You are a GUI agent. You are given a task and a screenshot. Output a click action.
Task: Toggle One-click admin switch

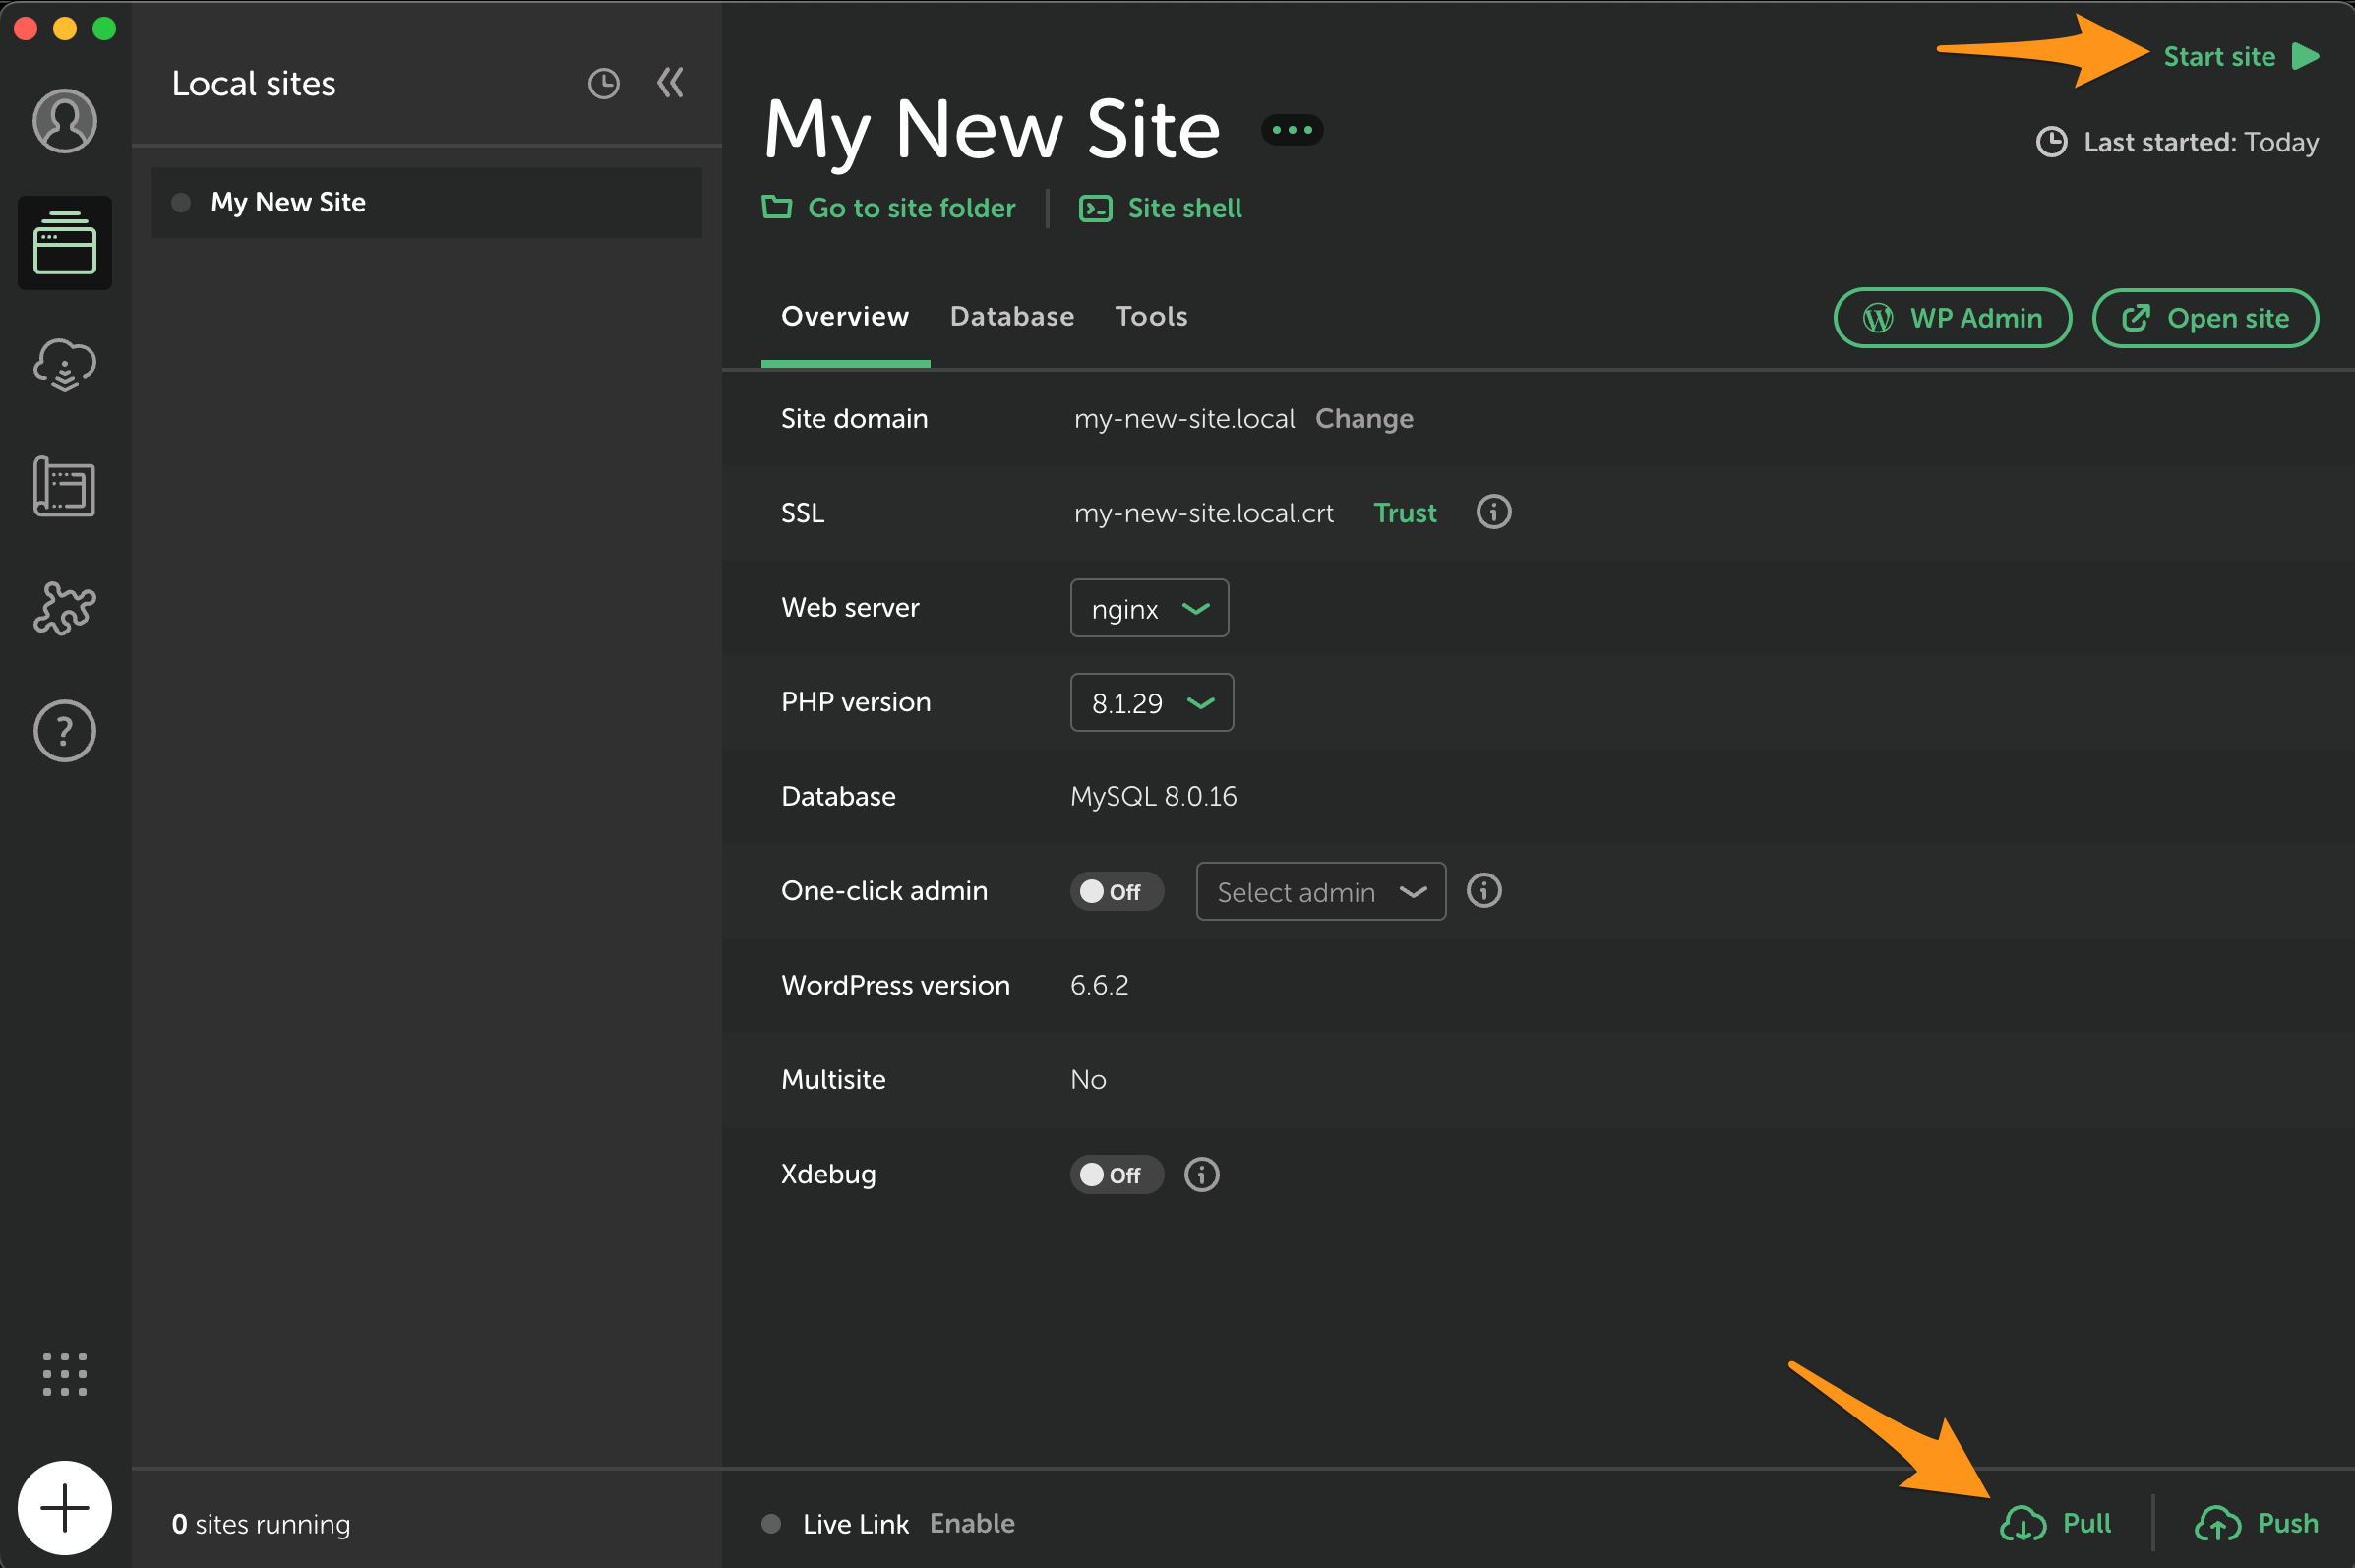click(1115, 891)
